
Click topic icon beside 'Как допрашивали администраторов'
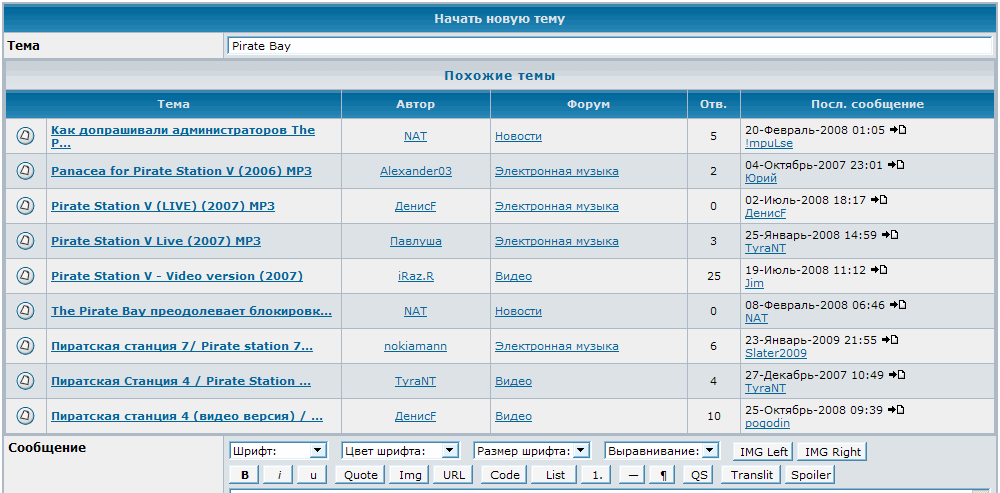click(x=25, y=135)
